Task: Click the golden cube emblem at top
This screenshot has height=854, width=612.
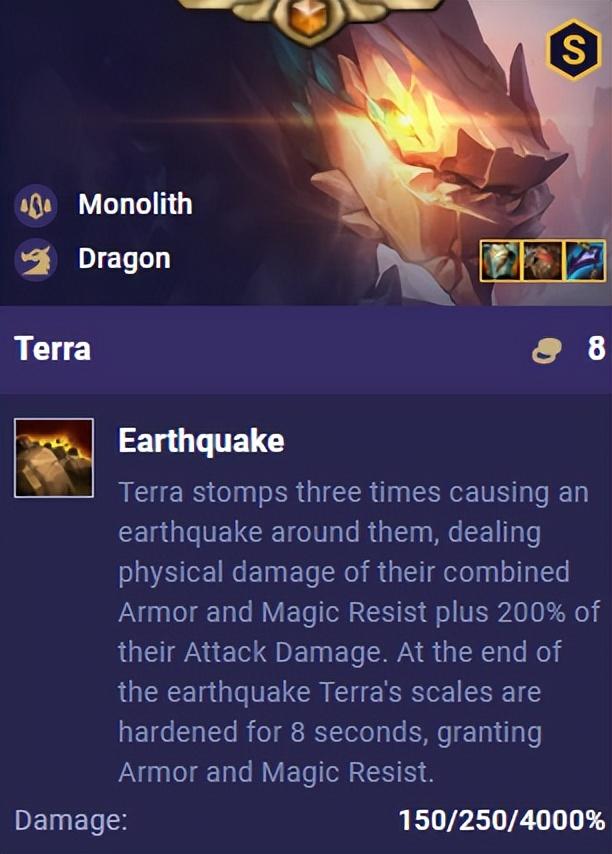Action: [x=308, y=19]
